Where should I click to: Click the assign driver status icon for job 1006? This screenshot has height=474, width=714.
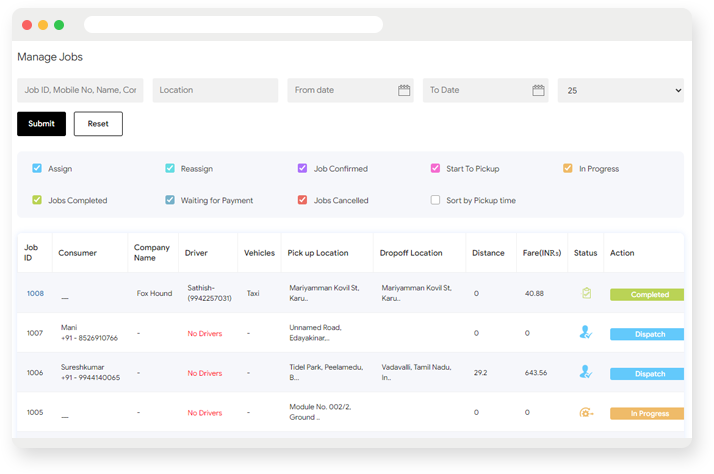tap(586, 372)
